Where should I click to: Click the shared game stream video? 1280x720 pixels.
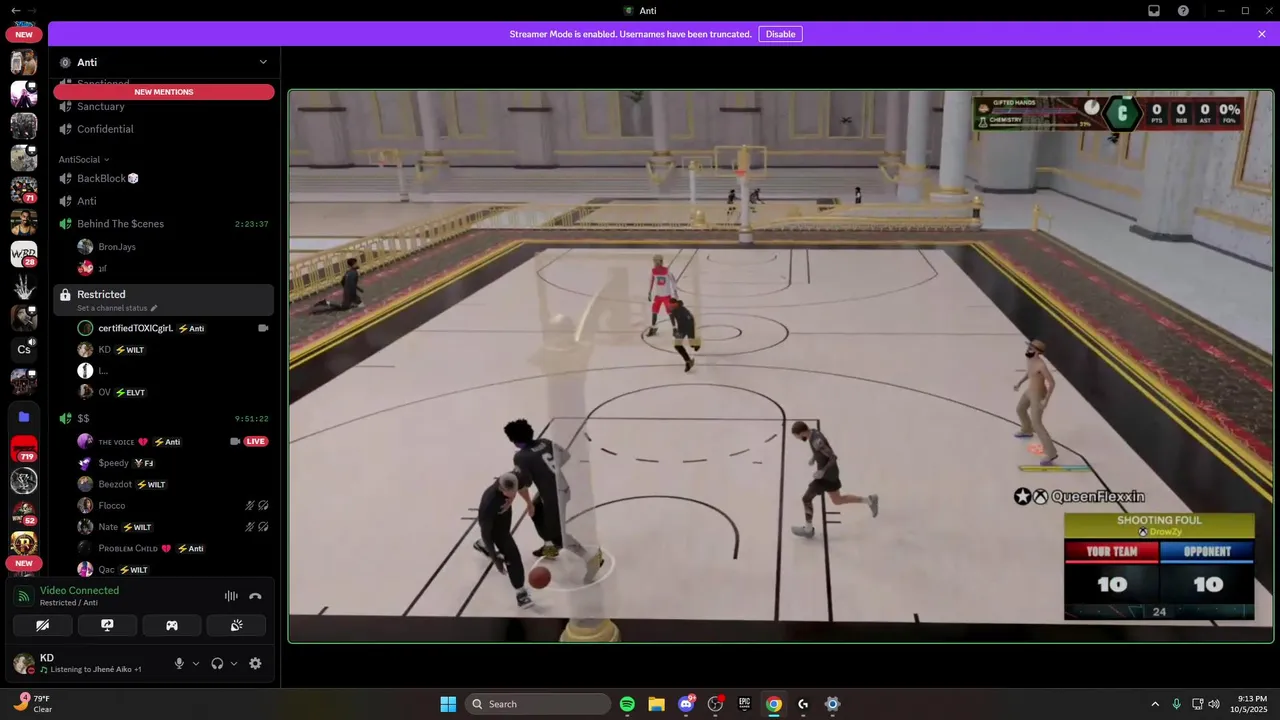pyautogui.click(x=781, y=366)
